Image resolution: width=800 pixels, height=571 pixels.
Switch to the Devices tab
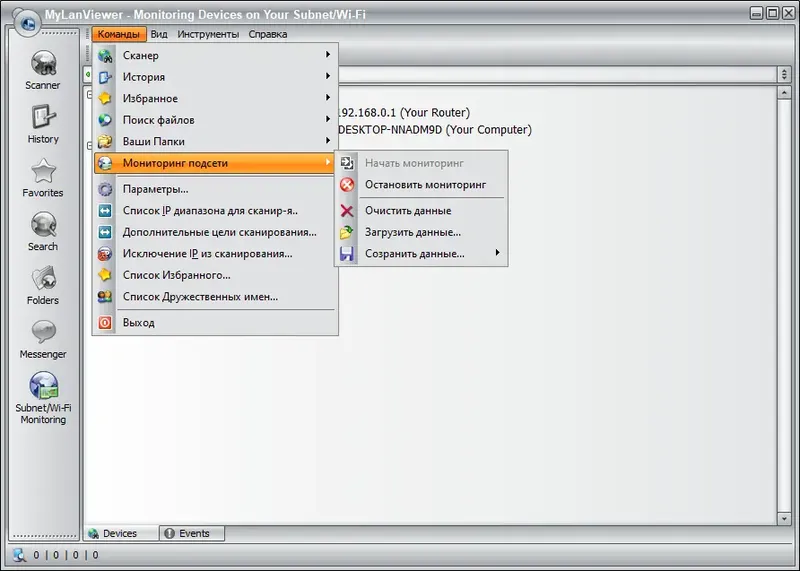pyautogui.click(x=121, y=533)
